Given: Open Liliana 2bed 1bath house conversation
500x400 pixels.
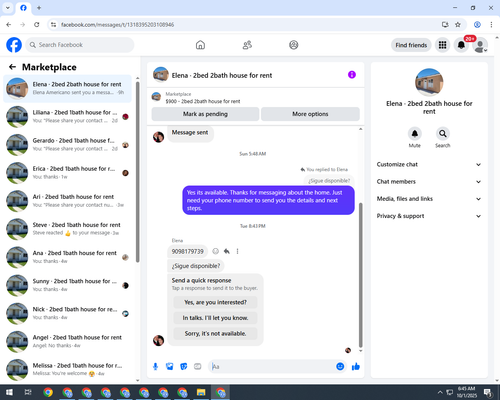Looking at the screenshot, I should tap(67, 117).
